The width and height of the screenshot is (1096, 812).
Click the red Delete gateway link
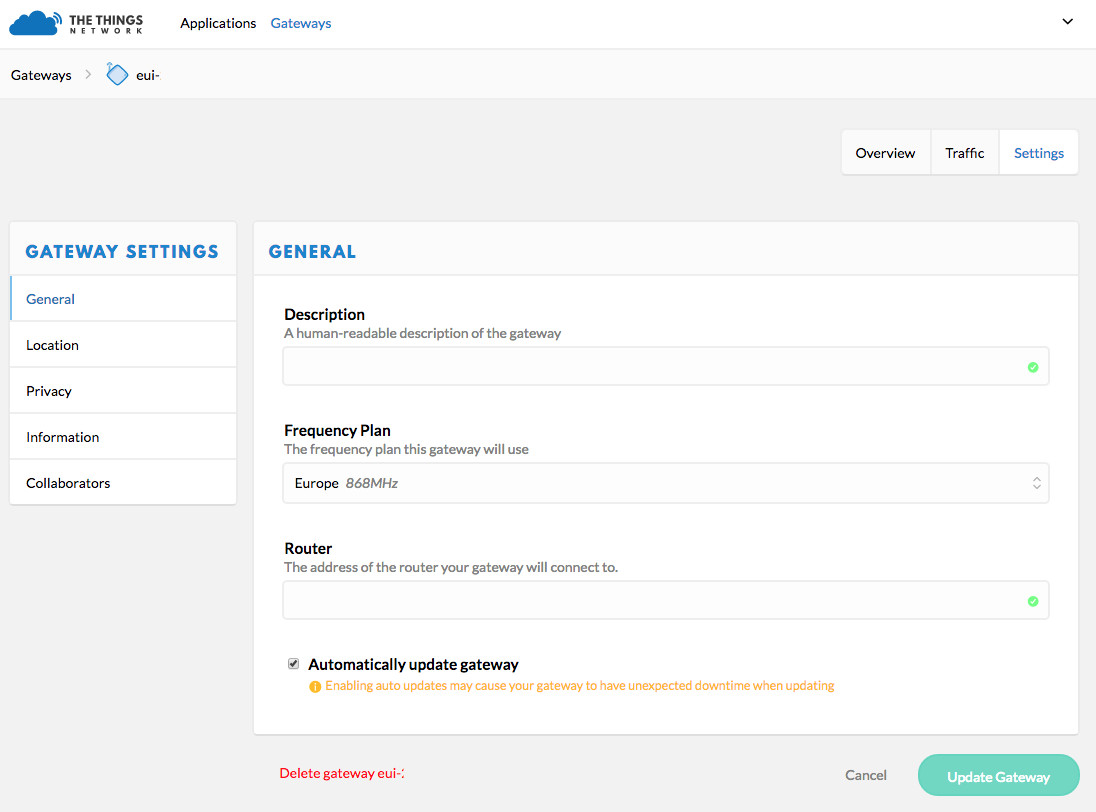(341, 773)
